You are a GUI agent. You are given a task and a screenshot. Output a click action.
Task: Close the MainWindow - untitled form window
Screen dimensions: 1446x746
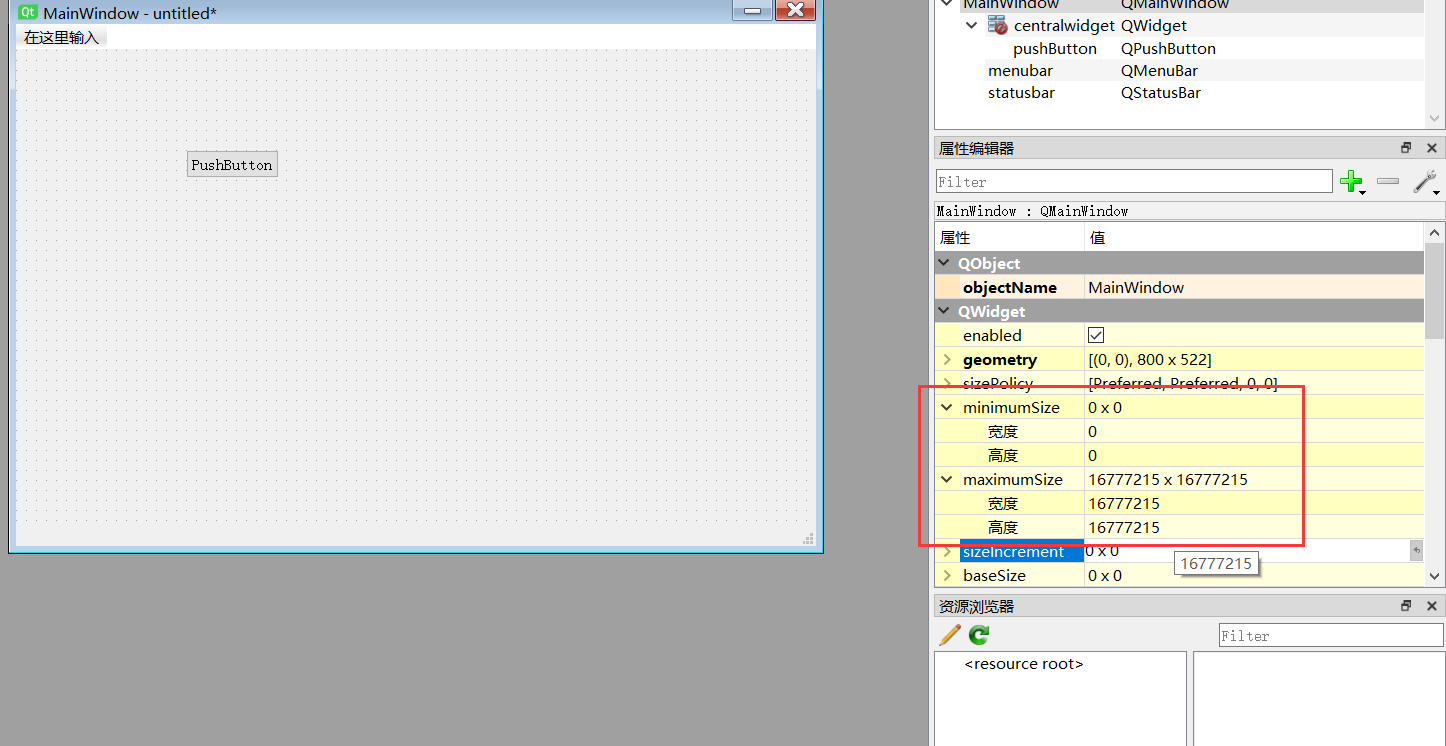[795, 10]
